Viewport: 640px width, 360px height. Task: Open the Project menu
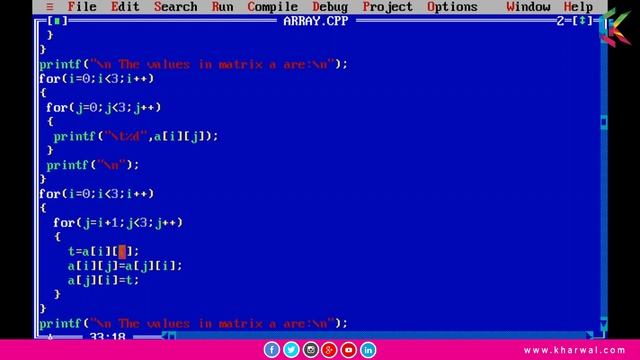pyautogui.click(x=387, y=7)
